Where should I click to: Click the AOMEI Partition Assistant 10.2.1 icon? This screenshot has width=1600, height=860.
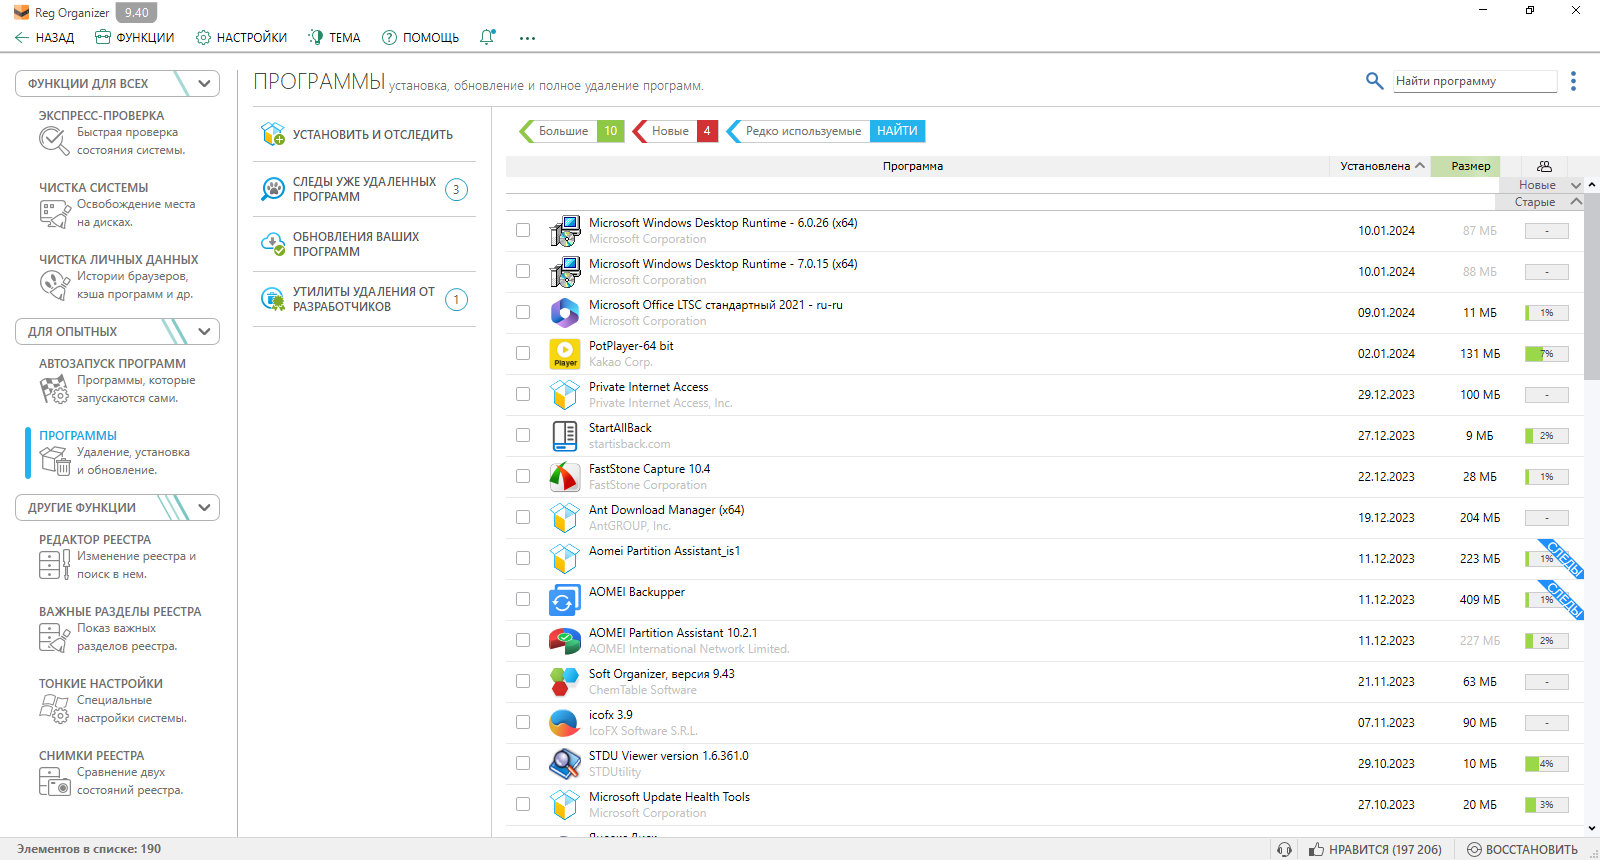pyautogui.click(x=565, y=641)
